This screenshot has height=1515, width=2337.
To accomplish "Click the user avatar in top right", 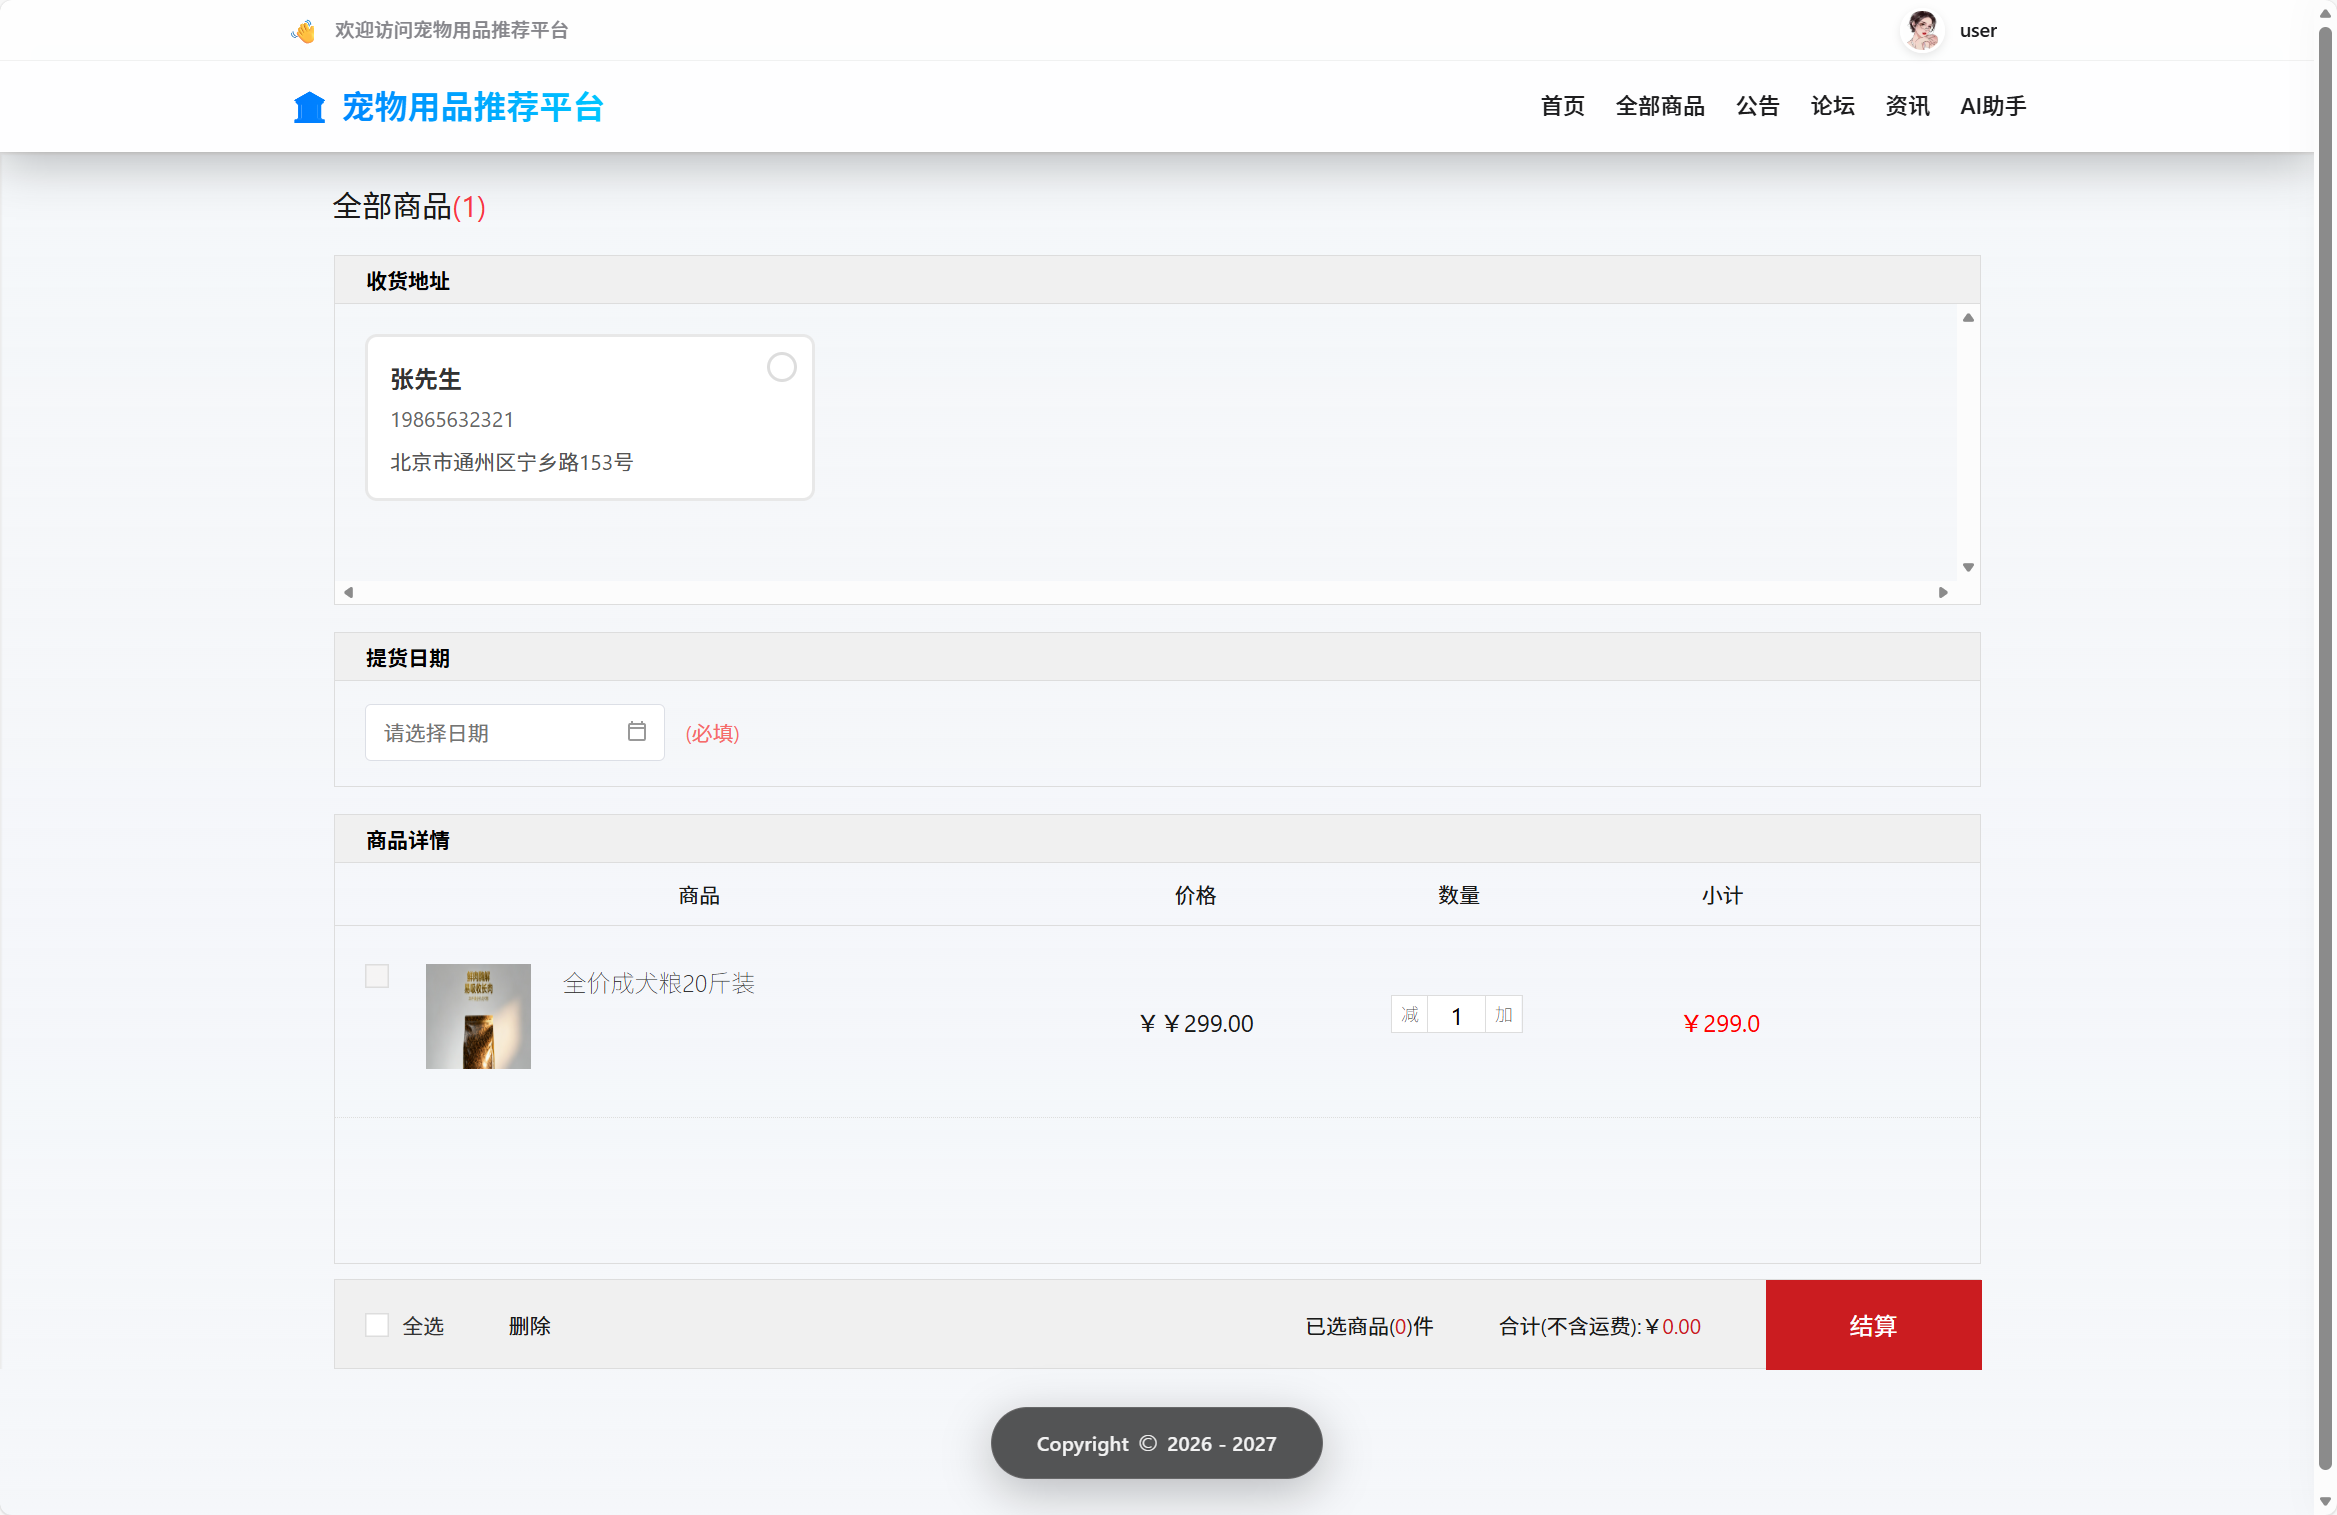I will tap(1921, 30).
